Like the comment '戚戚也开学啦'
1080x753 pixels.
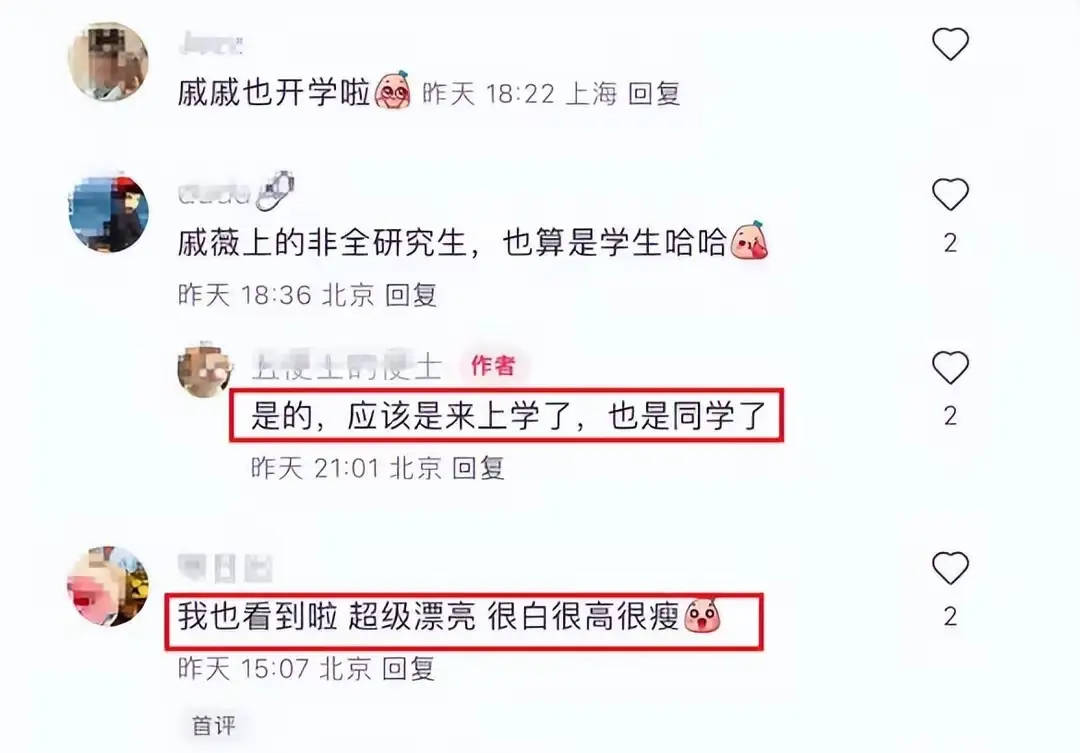point(951,44)
